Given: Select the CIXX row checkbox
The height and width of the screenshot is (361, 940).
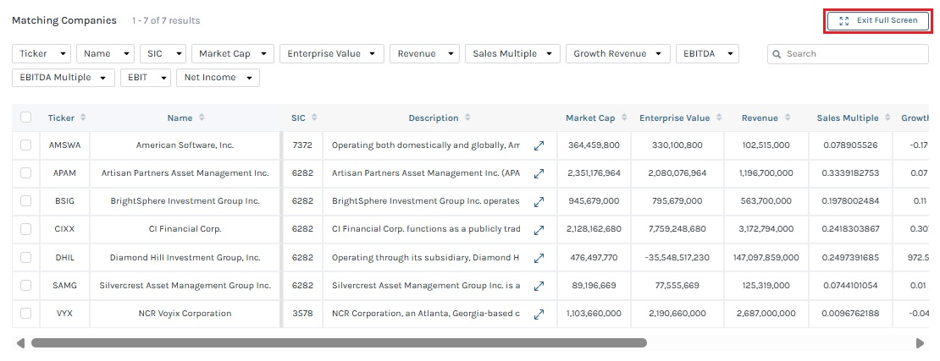Looking at the screenshot, I should 26,229.
